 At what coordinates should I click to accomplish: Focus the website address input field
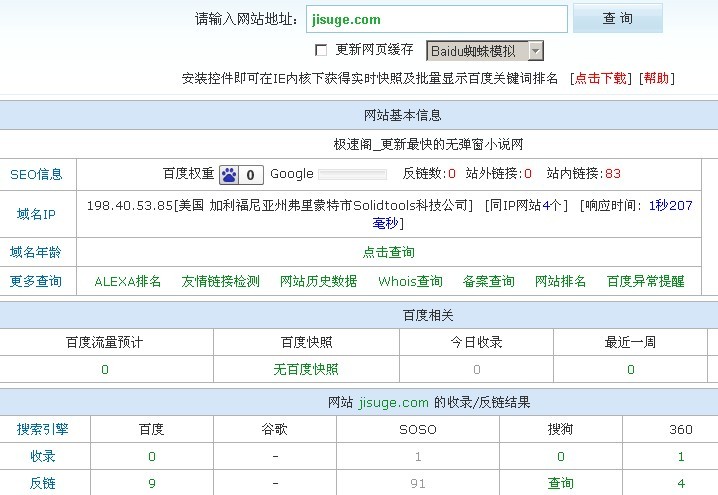pos(437,19)
